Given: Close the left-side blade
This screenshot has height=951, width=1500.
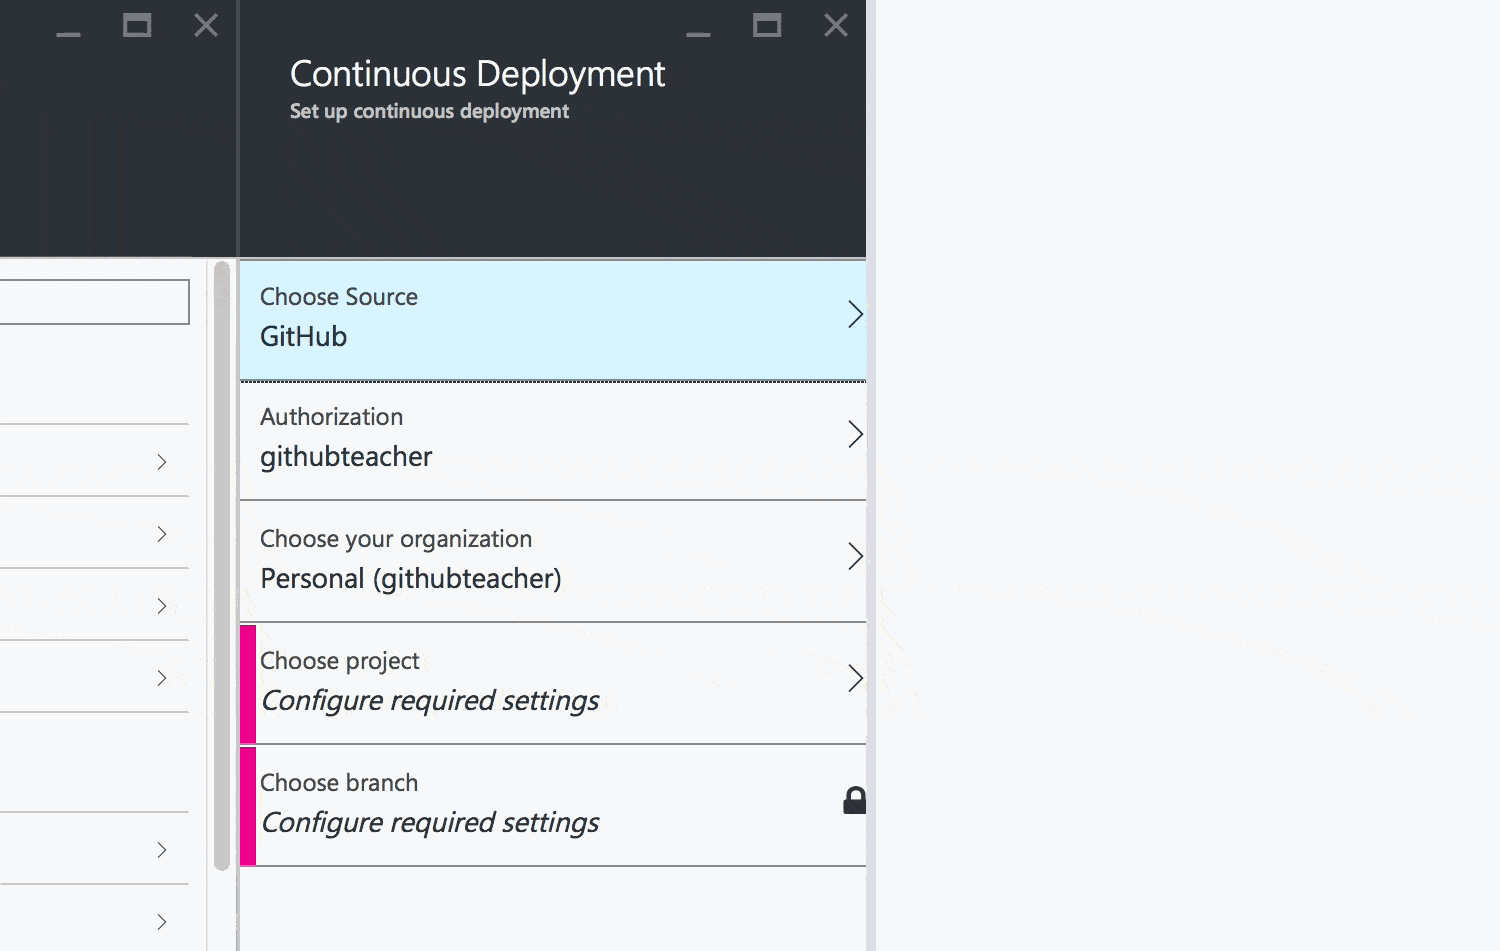Looking at the screenshot, I should point(206,26).
